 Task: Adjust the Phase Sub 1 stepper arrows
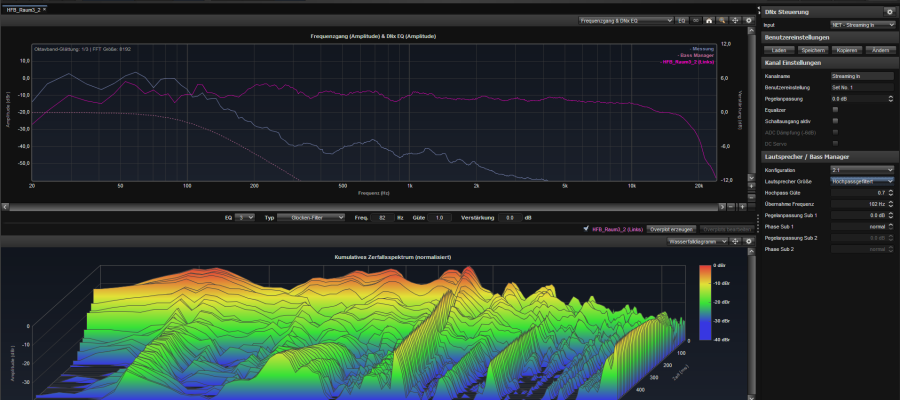[x=891, y=226]
